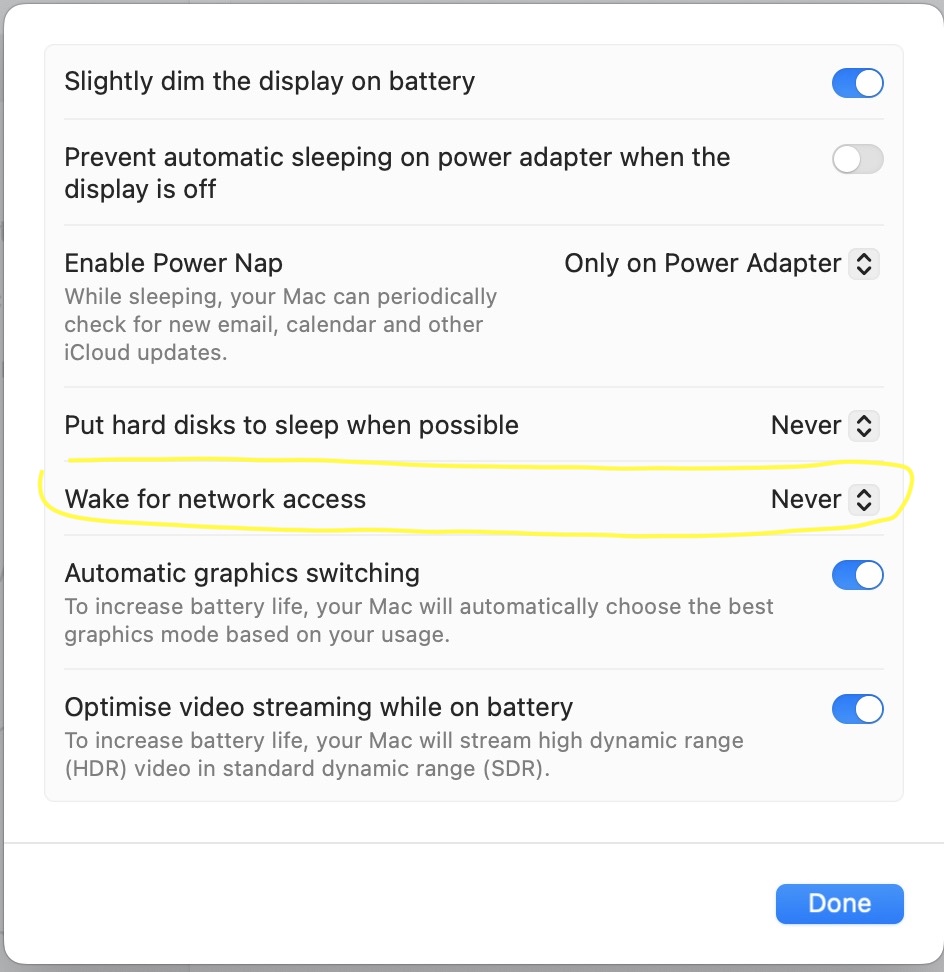Screen dimensions: 944x972
Task: Click the Power Nap iCloud updates description
Action: tap(280, 324)
